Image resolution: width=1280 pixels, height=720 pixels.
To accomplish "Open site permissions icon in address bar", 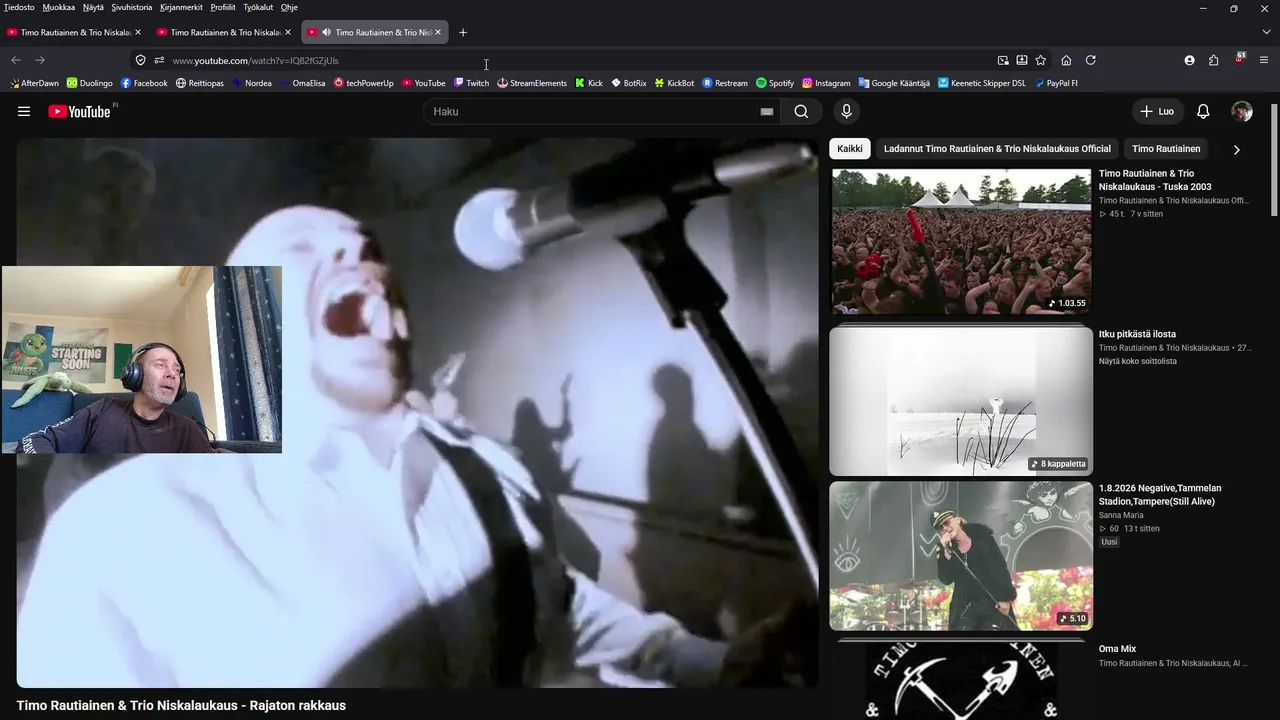I will point(159,60).
